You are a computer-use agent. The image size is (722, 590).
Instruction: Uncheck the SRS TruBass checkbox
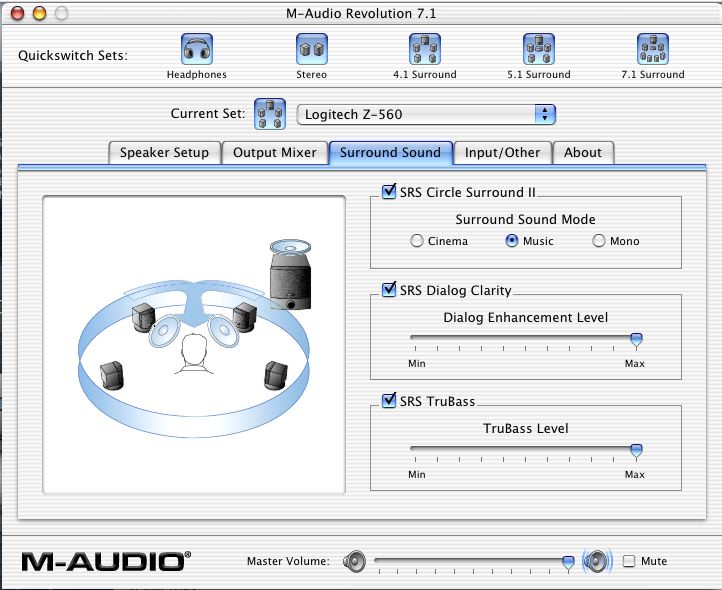[x=389, y=401]
